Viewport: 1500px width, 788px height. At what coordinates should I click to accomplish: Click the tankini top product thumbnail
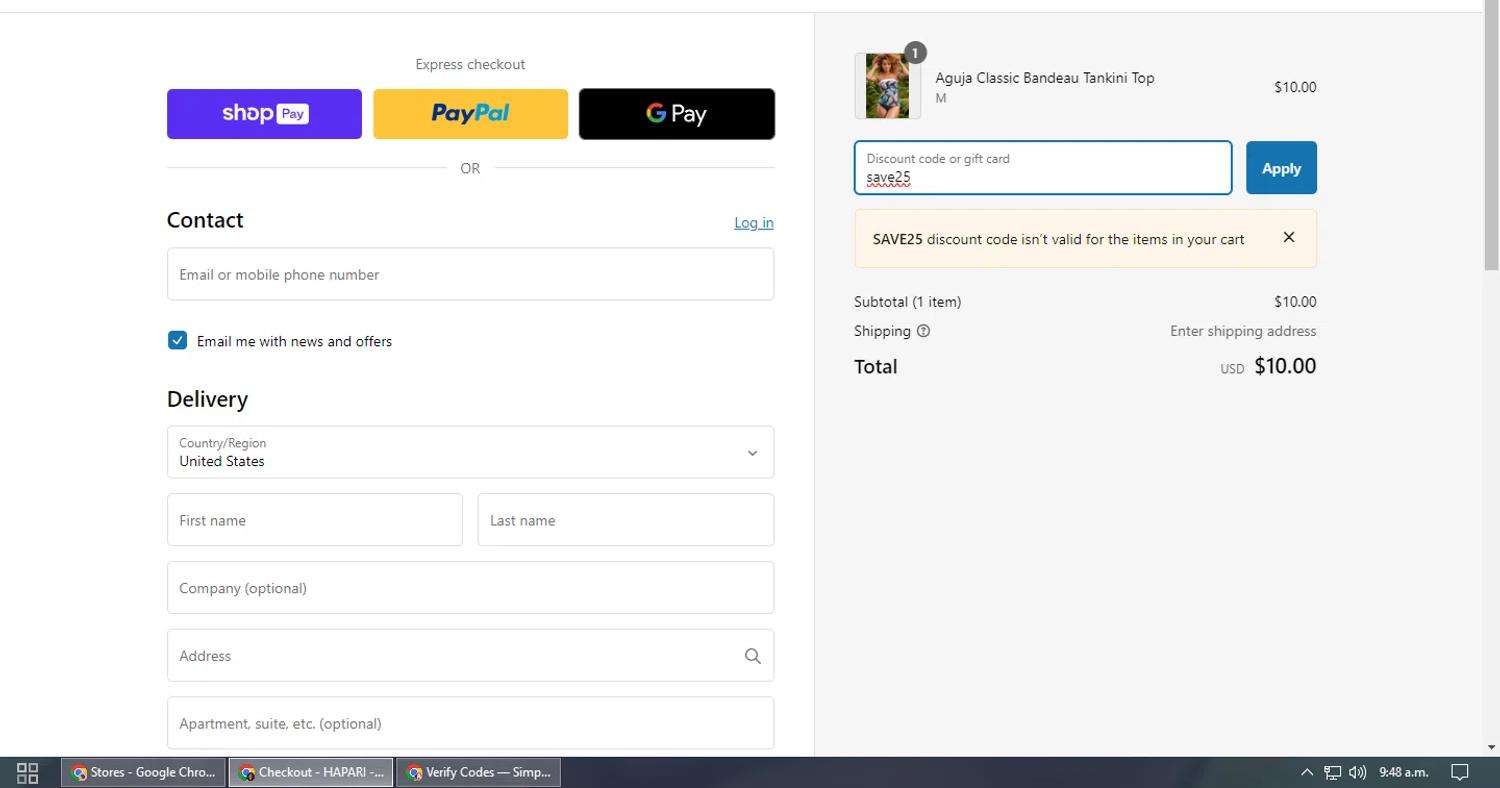point(887,86)
